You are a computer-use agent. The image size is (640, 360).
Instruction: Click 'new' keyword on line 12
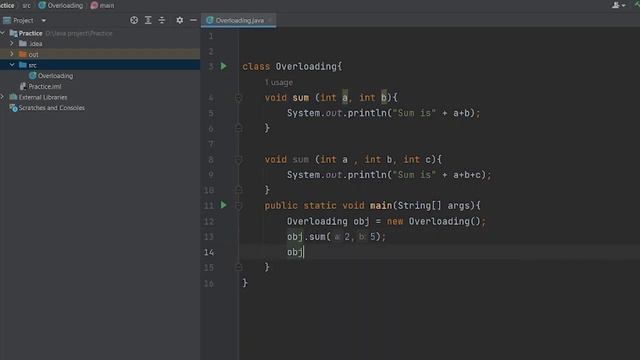tap(395, 221)
